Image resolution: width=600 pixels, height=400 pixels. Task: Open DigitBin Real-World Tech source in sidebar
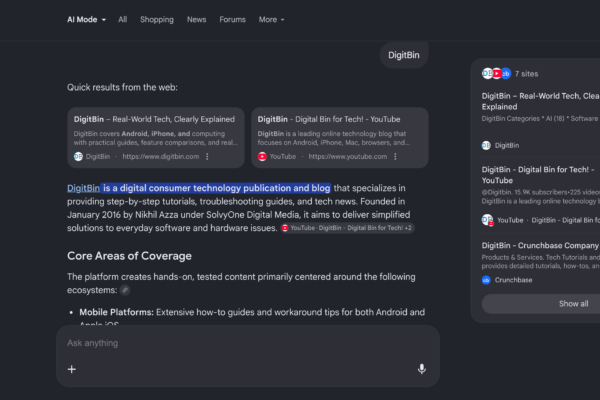point(540,101)
